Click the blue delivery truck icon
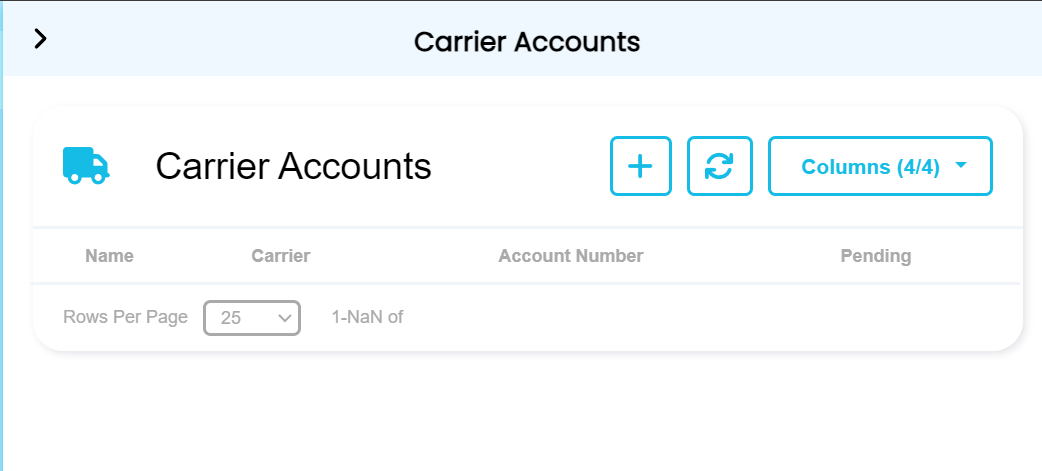 (86, 166)
